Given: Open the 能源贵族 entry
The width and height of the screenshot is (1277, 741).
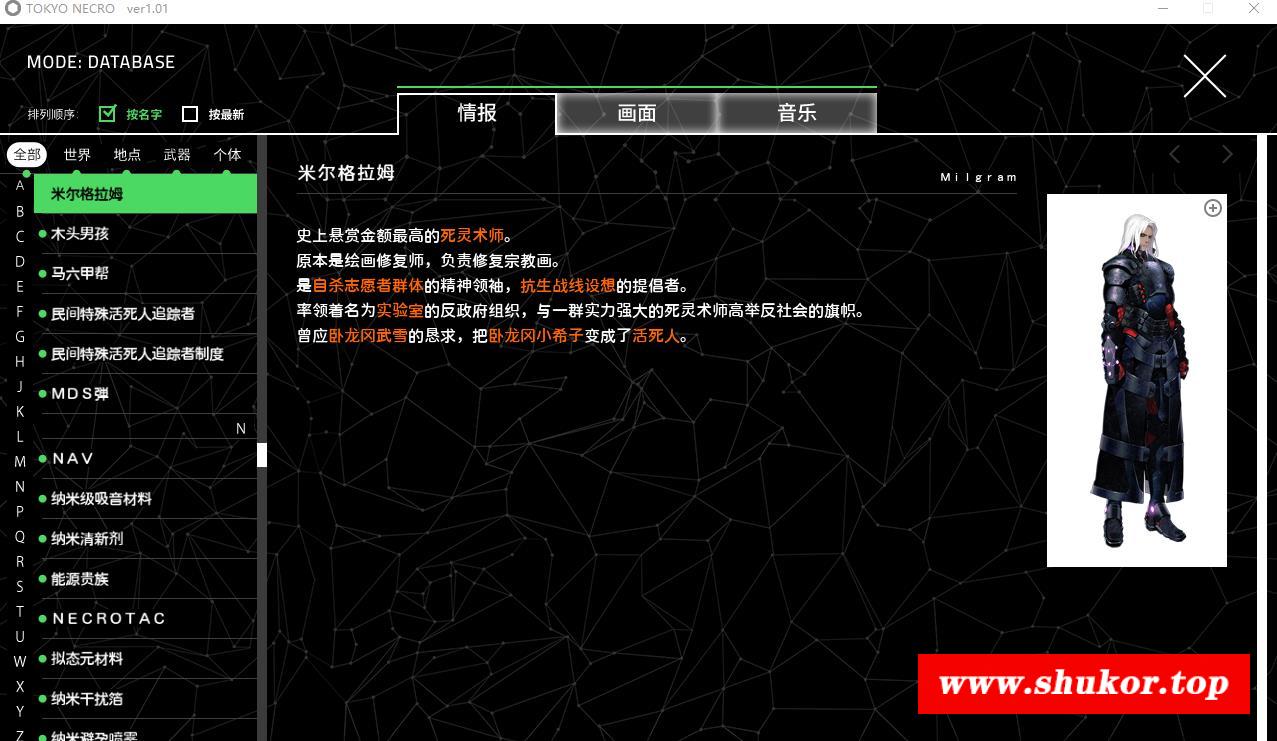Looking at the screenshot, I should click(145, 578).
